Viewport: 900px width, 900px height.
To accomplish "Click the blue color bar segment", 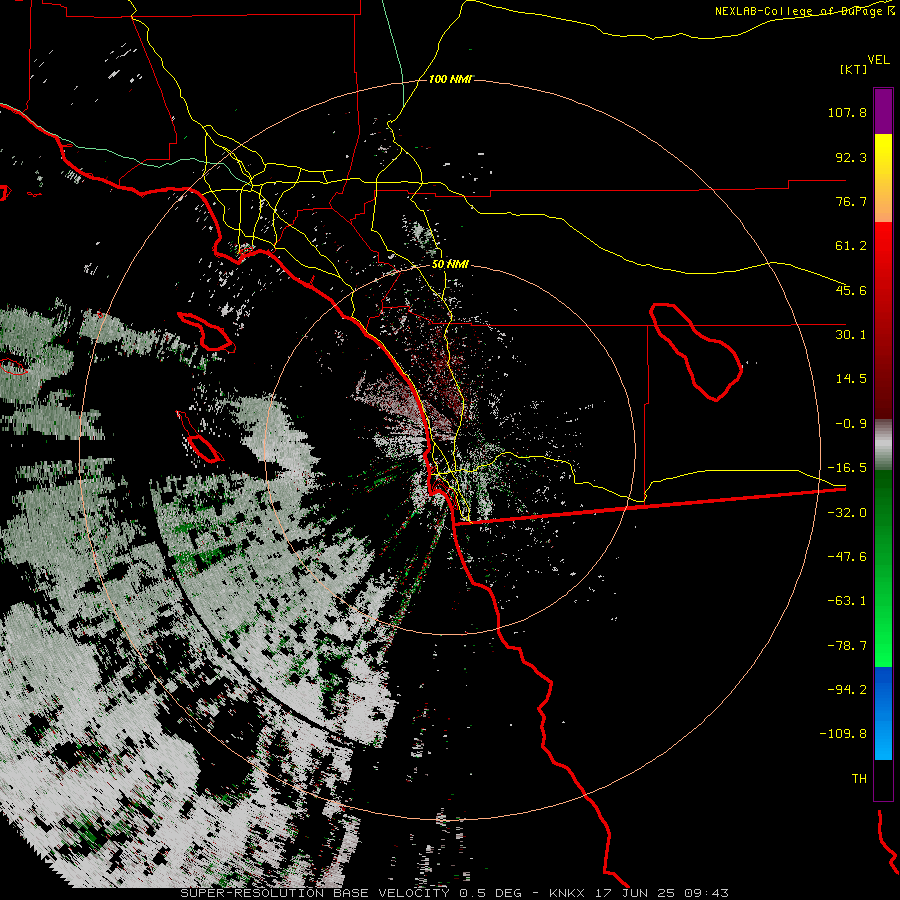I will 883,713.
